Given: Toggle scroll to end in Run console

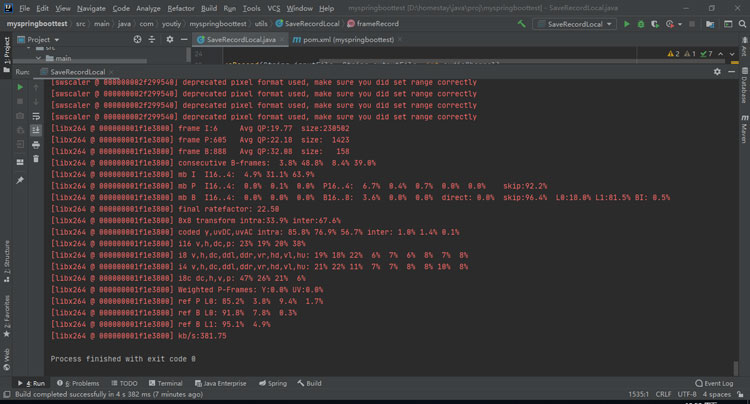Looking at the screenshot, I should (x=36, y=130).
